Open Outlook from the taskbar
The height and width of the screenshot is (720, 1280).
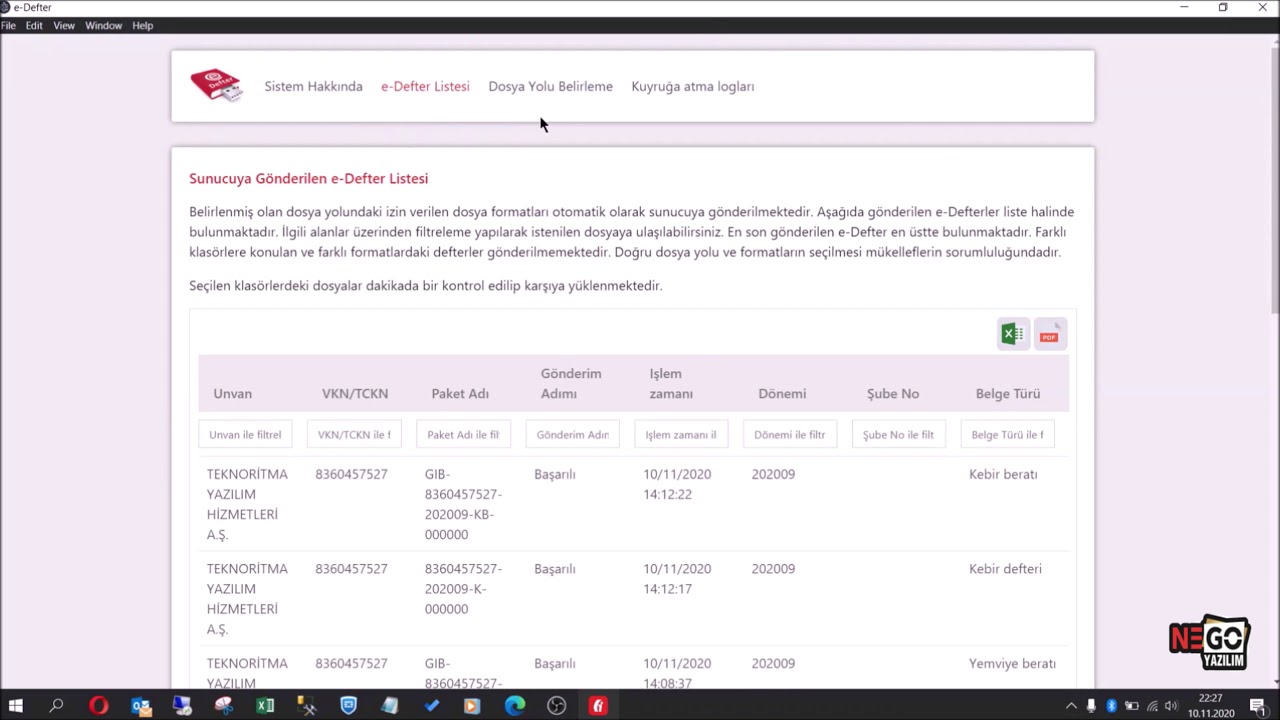(140, 706)
